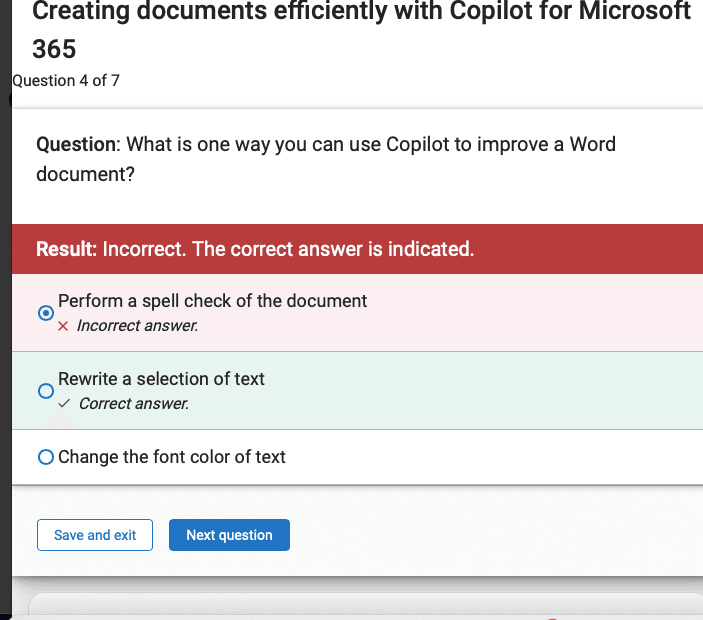Screen dimensions: 703x620
Task: Click the 'Rewrite a selection of text' option label
Action: 161,379
